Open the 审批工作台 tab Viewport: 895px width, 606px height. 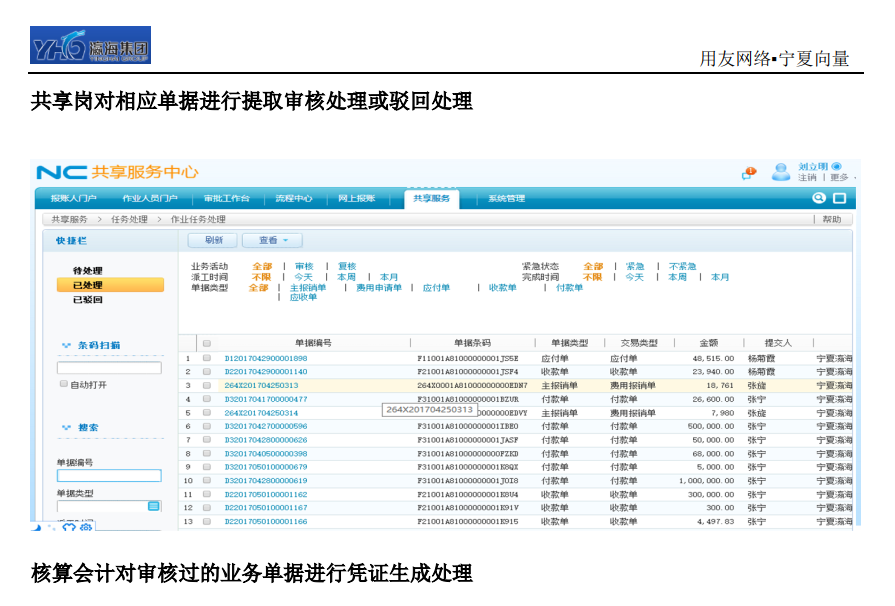point(226,199)
